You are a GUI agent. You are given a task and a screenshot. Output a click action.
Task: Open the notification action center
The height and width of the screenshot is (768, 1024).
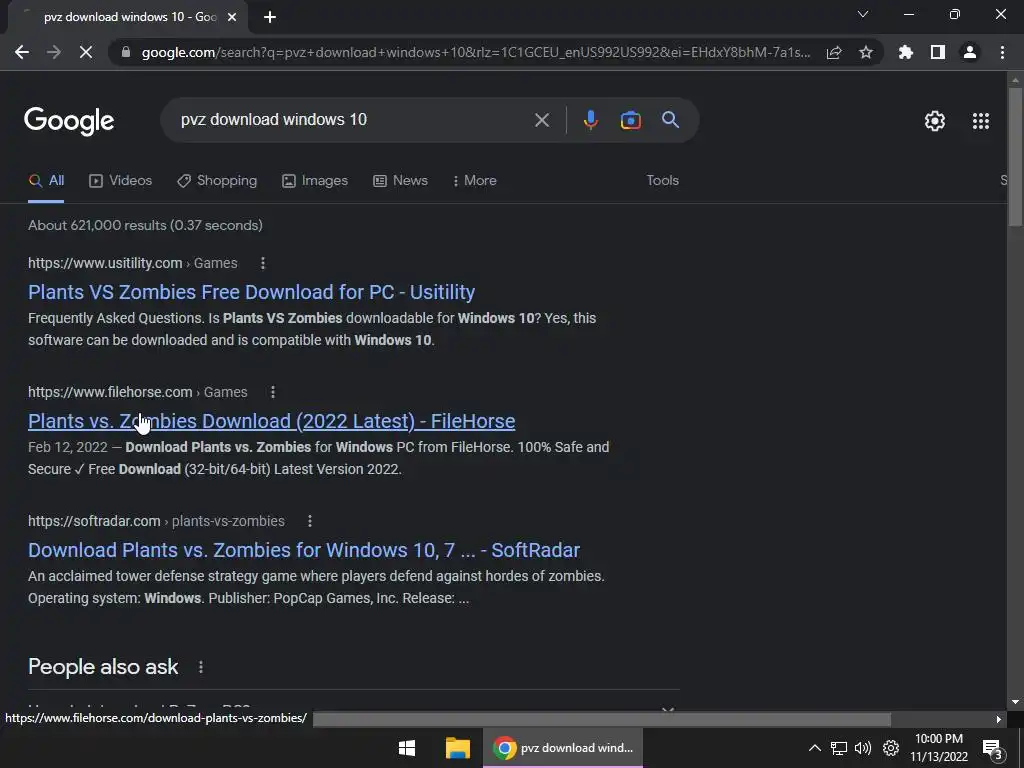tap(993, 749)
